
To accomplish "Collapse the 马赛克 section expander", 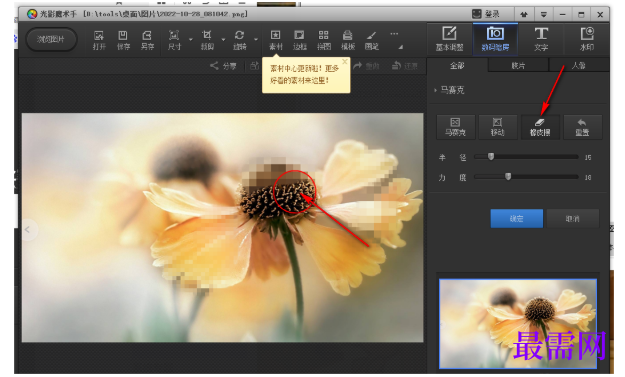I will 435,90.
